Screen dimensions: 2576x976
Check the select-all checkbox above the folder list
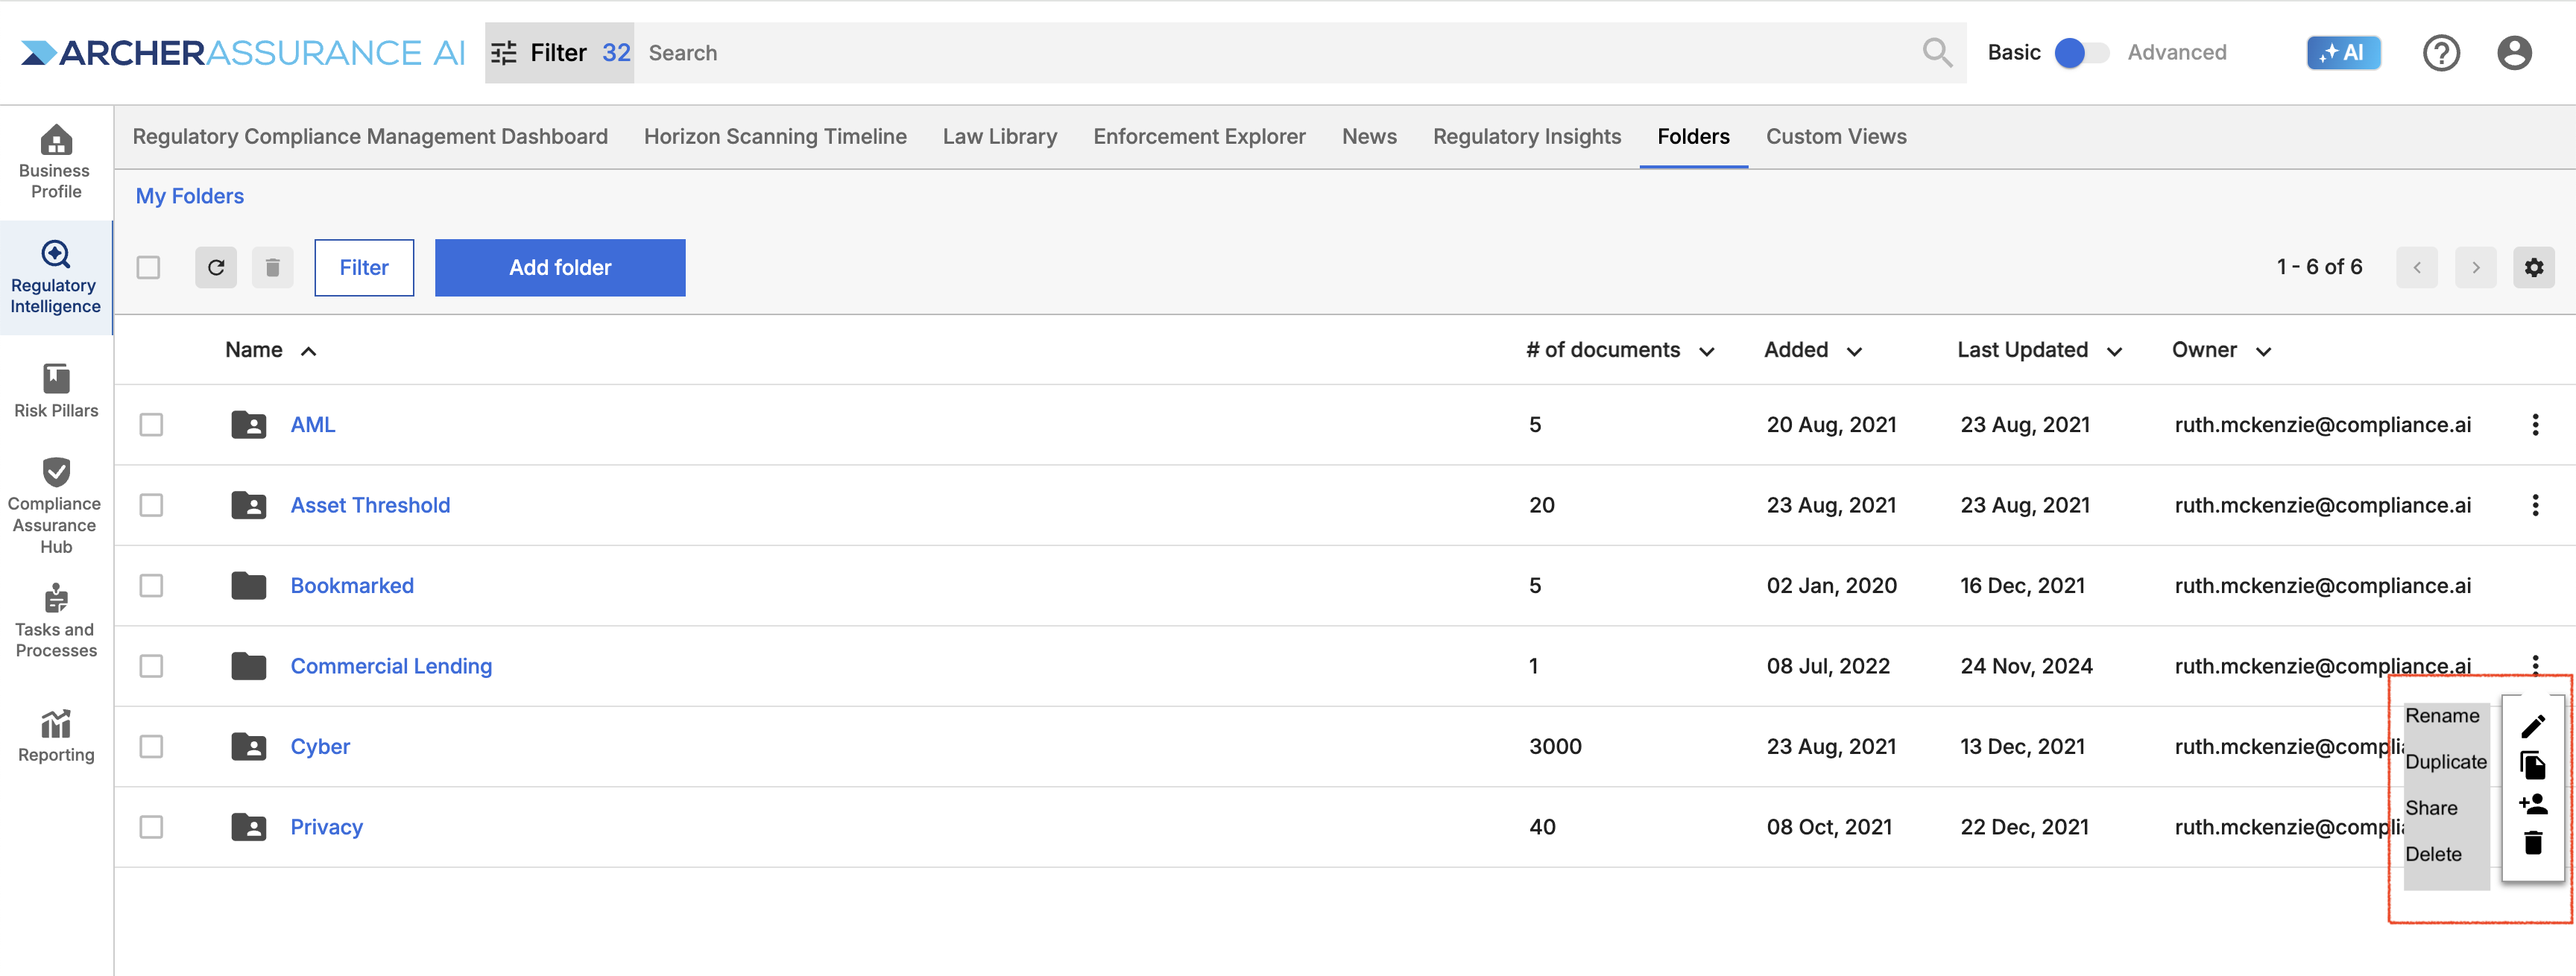pos(148,267)
